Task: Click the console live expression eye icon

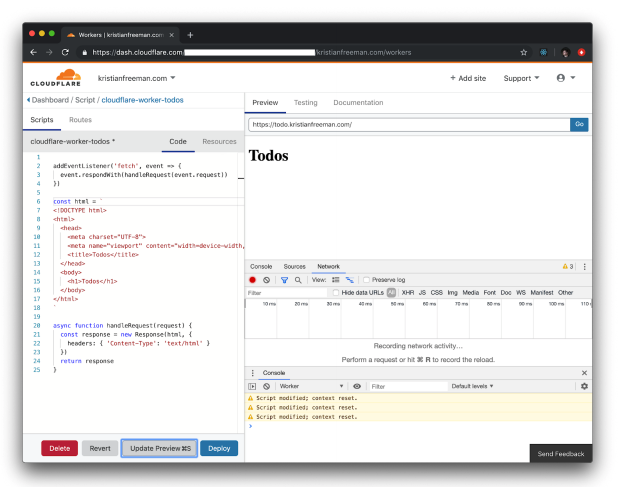Action: [x=357, y=386]
